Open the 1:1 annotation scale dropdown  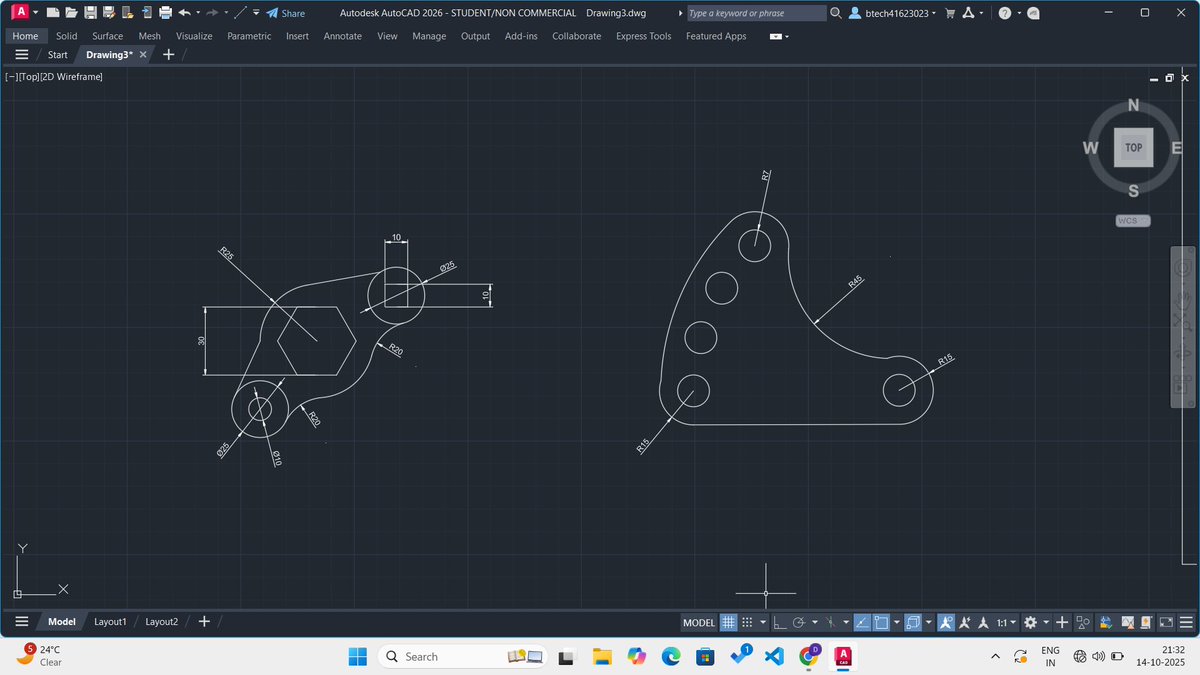pyautogui.click(x=1005, y=622)
